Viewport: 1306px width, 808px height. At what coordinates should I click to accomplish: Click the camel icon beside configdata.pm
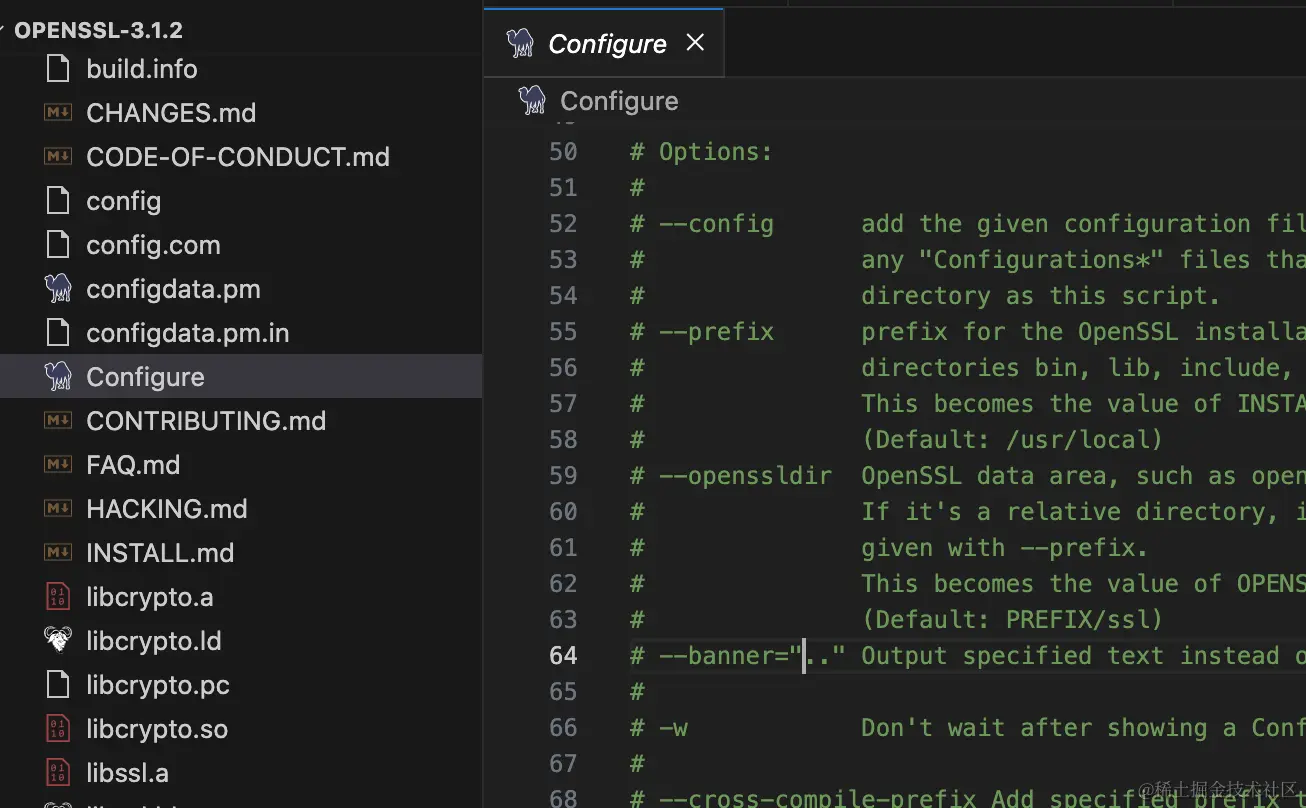tap(59, 289)
